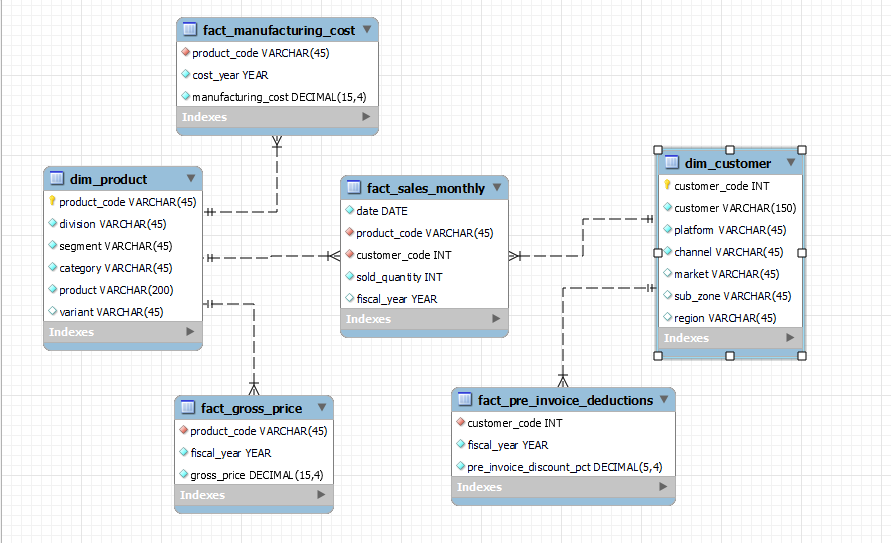Click the top-left resize handle of dim_customer
Screen dimensions: 891x543
[658, 150]
